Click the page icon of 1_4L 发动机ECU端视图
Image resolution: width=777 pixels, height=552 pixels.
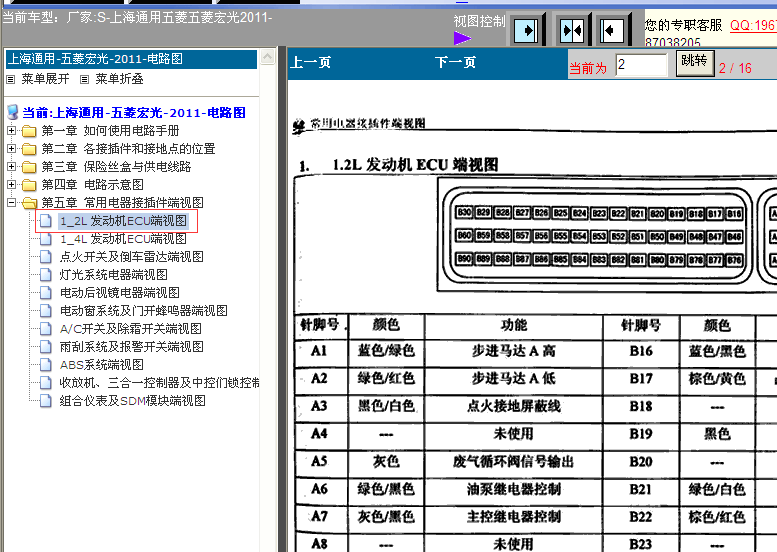46,239
